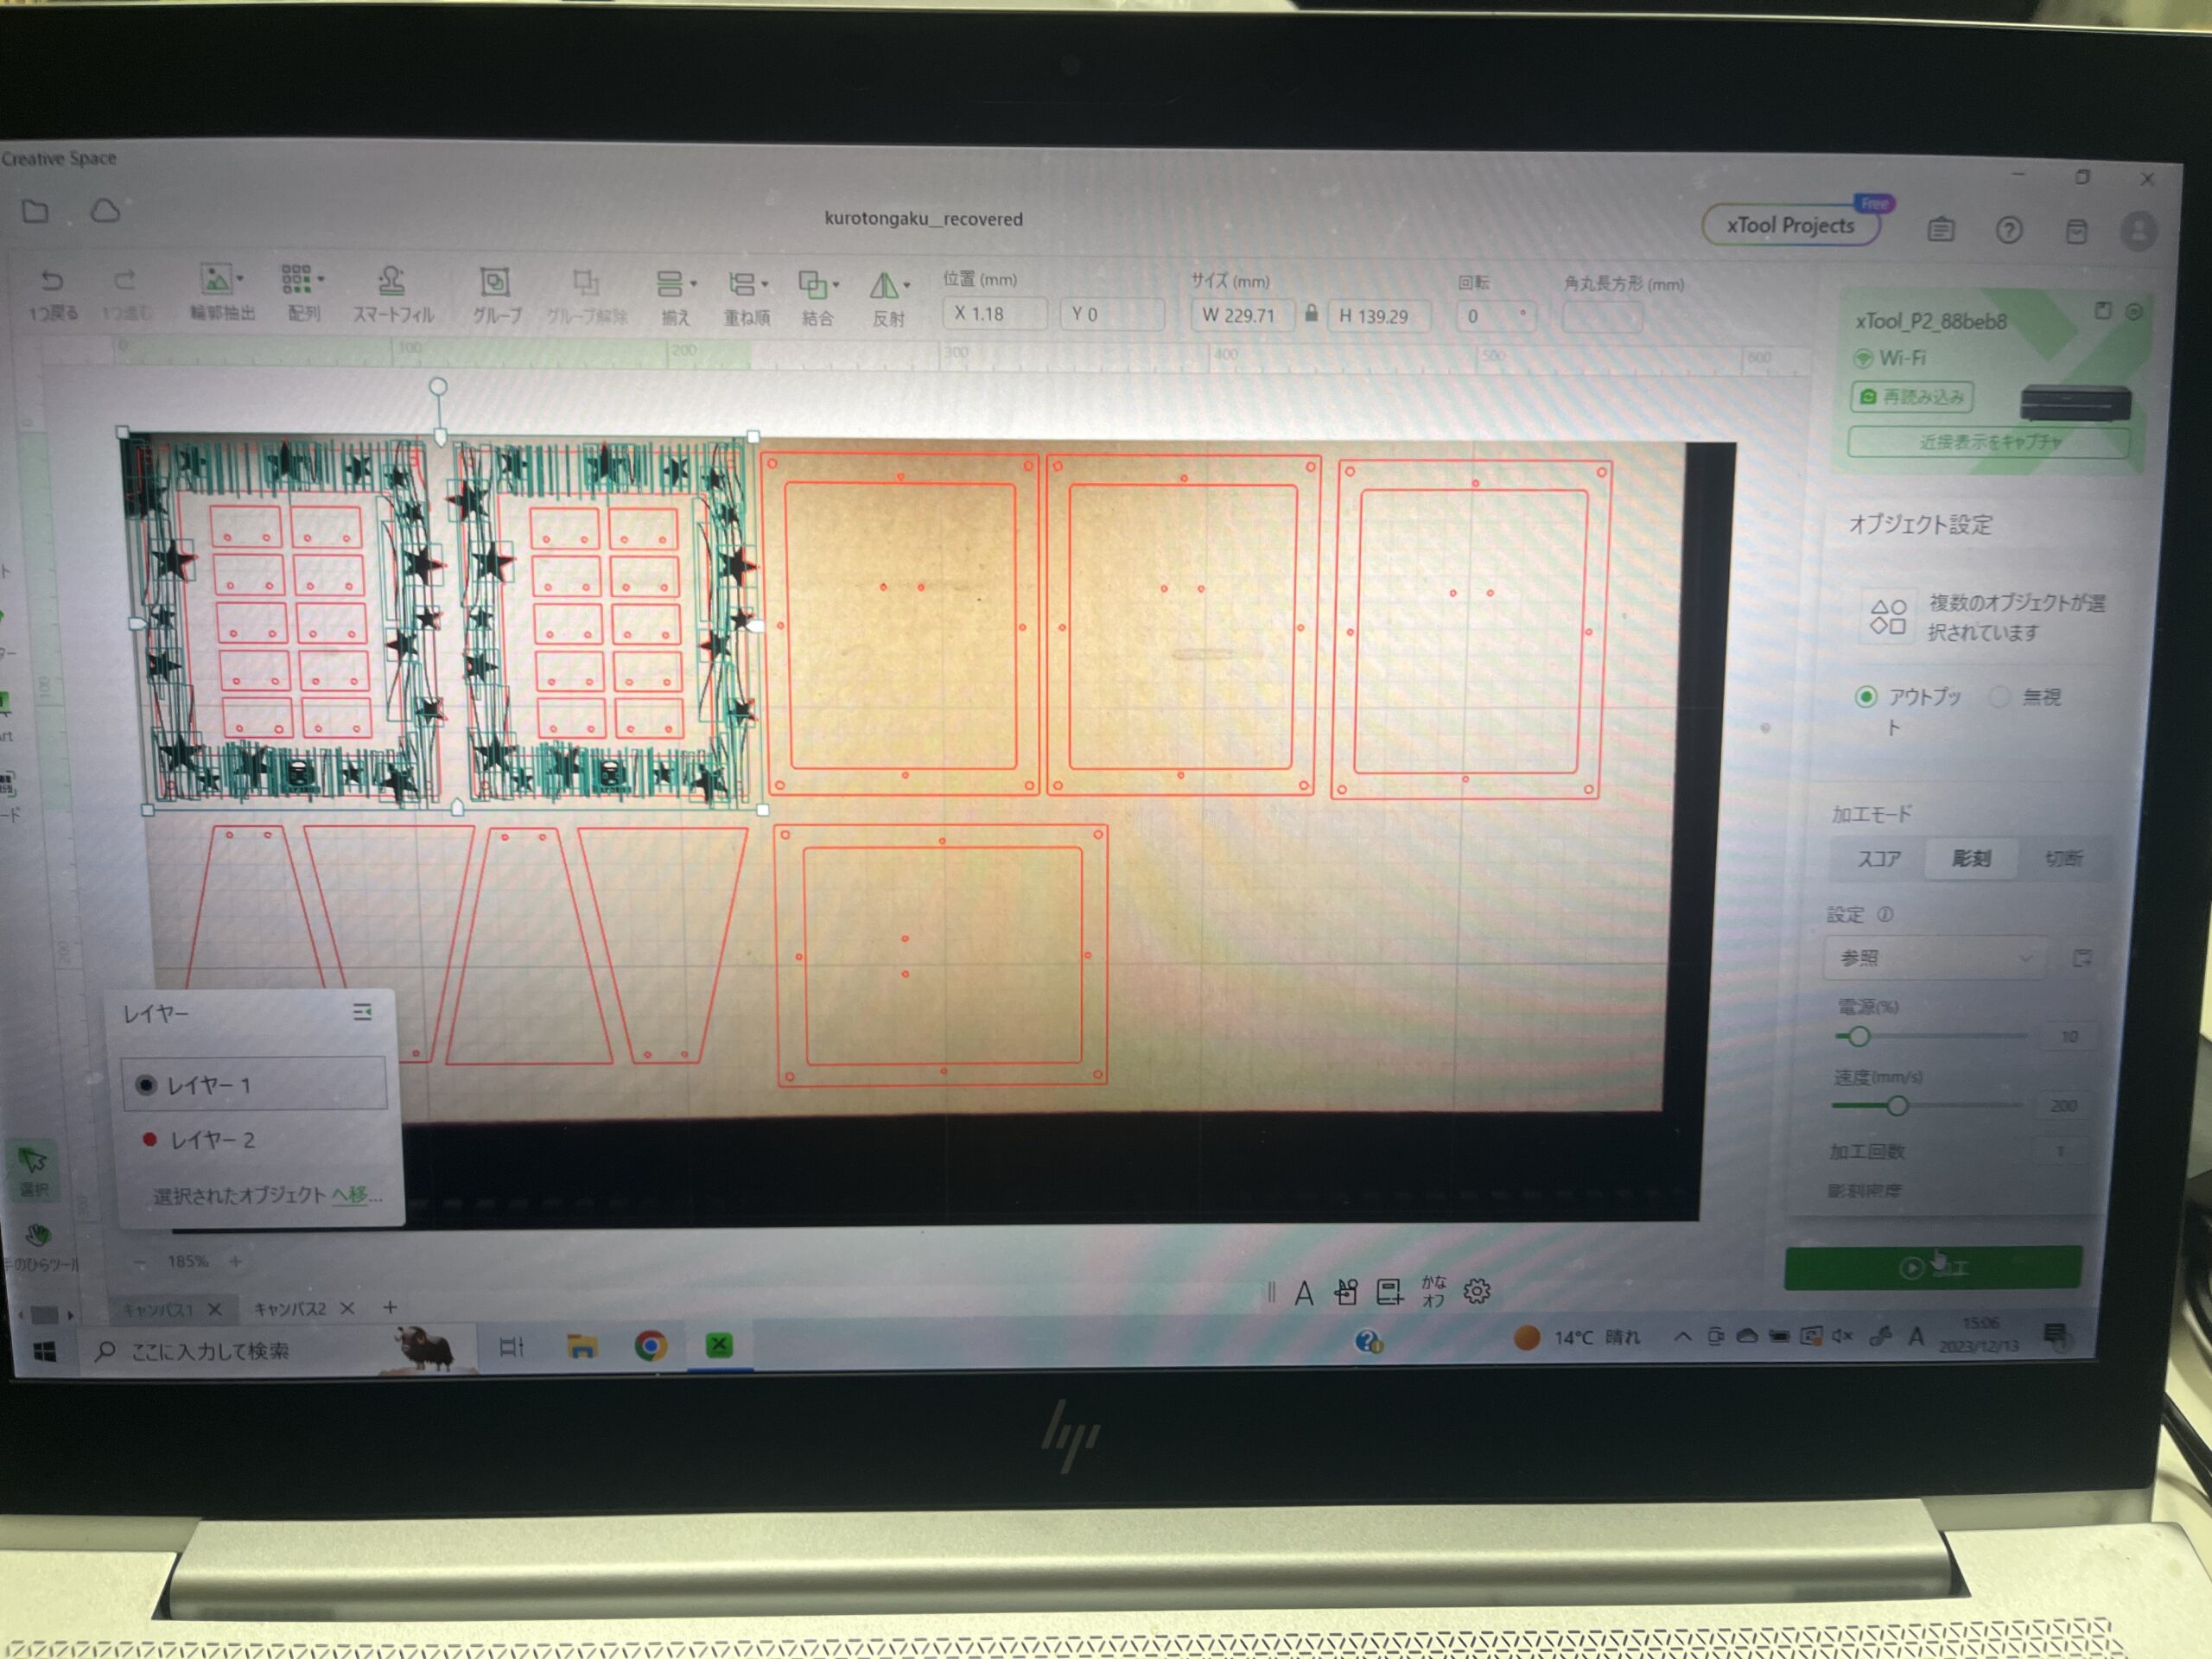Image resolution: width=2212 pixels, height=1659 pixels.
Task: Zoom out with the minus button
Action: point(141,1262)
